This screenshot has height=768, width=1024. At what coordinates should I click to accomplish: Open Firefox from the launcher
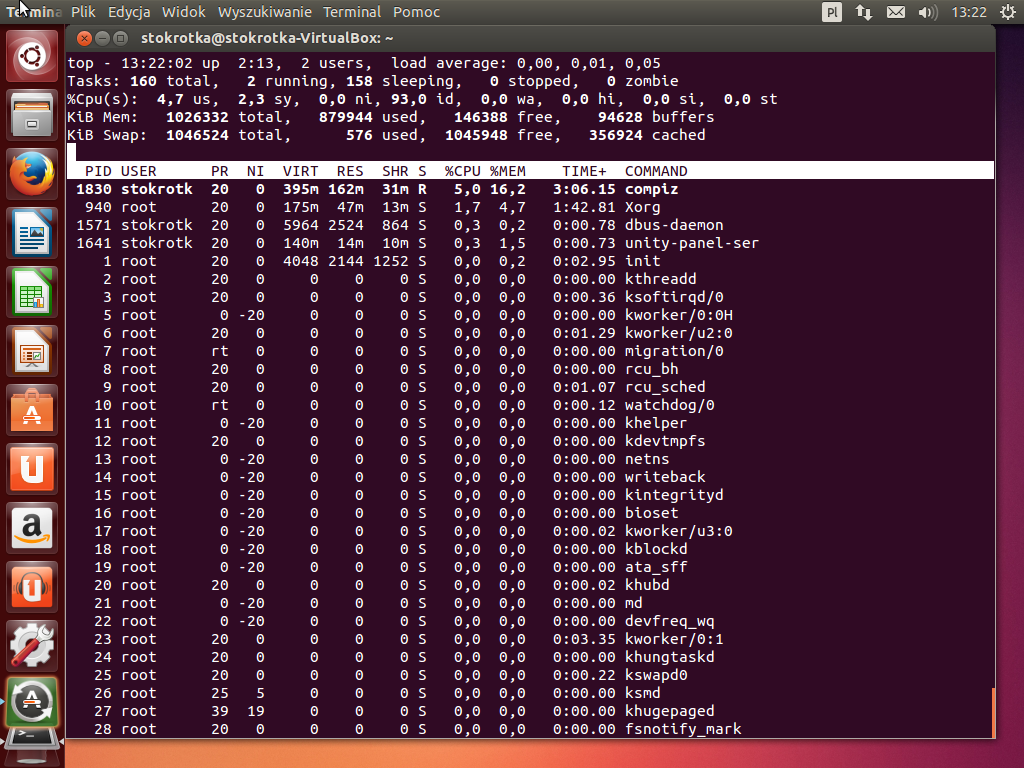(x=33, y=175)
